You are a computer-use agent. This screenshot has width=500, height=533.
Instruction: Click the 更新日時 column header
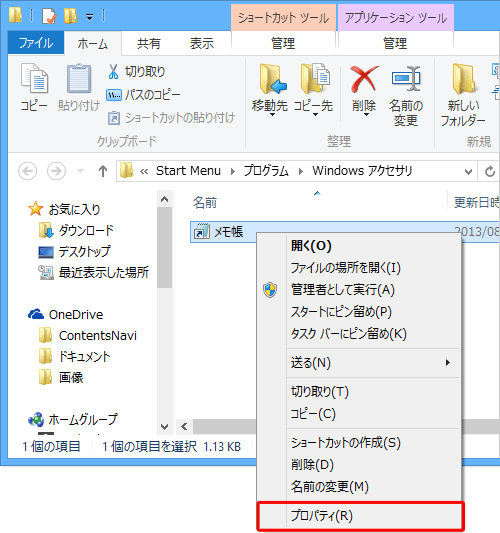coord(477,203)
